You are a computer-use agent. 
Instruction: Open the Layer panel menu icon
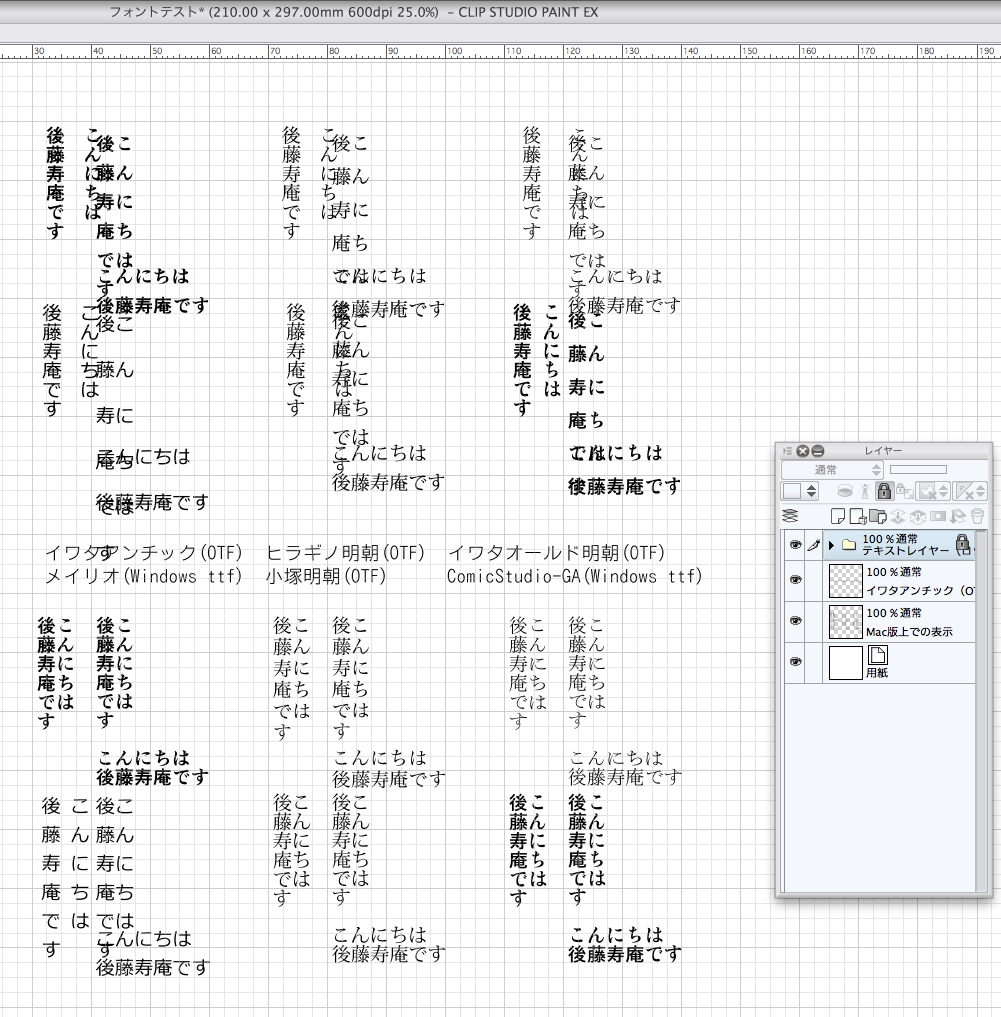[788, 451]
